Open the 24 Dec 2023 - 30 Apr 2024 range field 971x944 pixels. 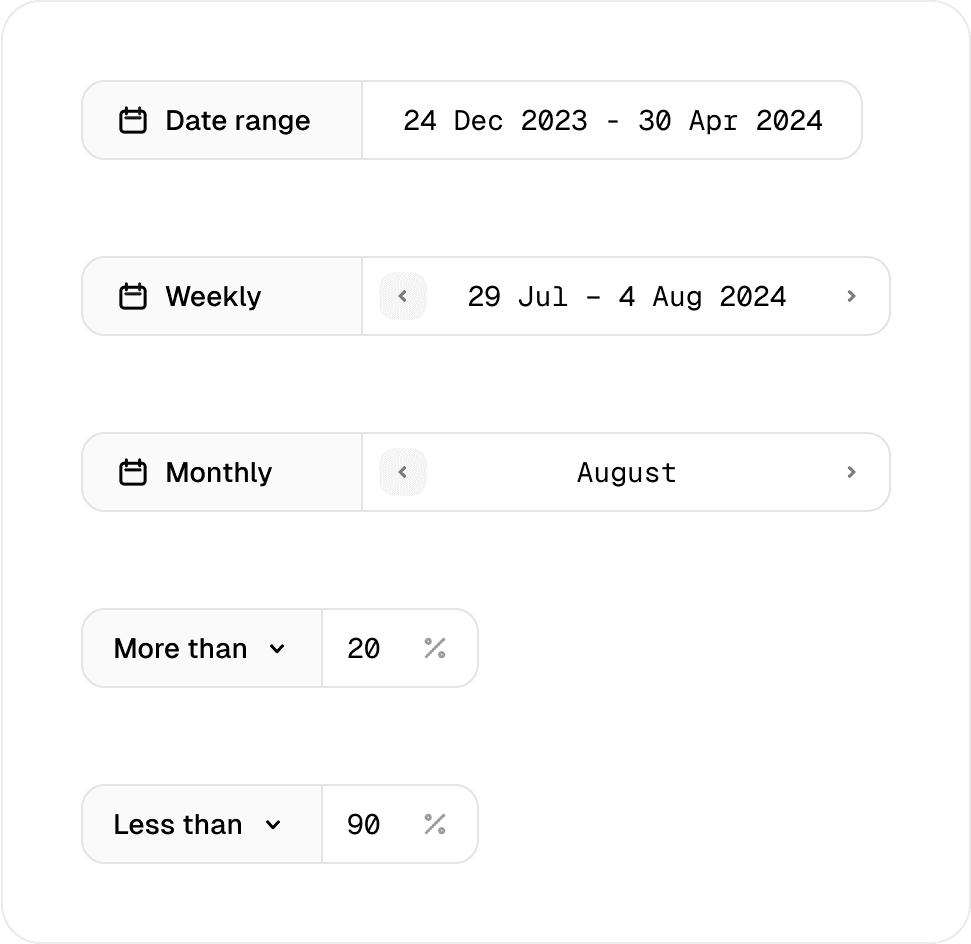click(612, 121)
